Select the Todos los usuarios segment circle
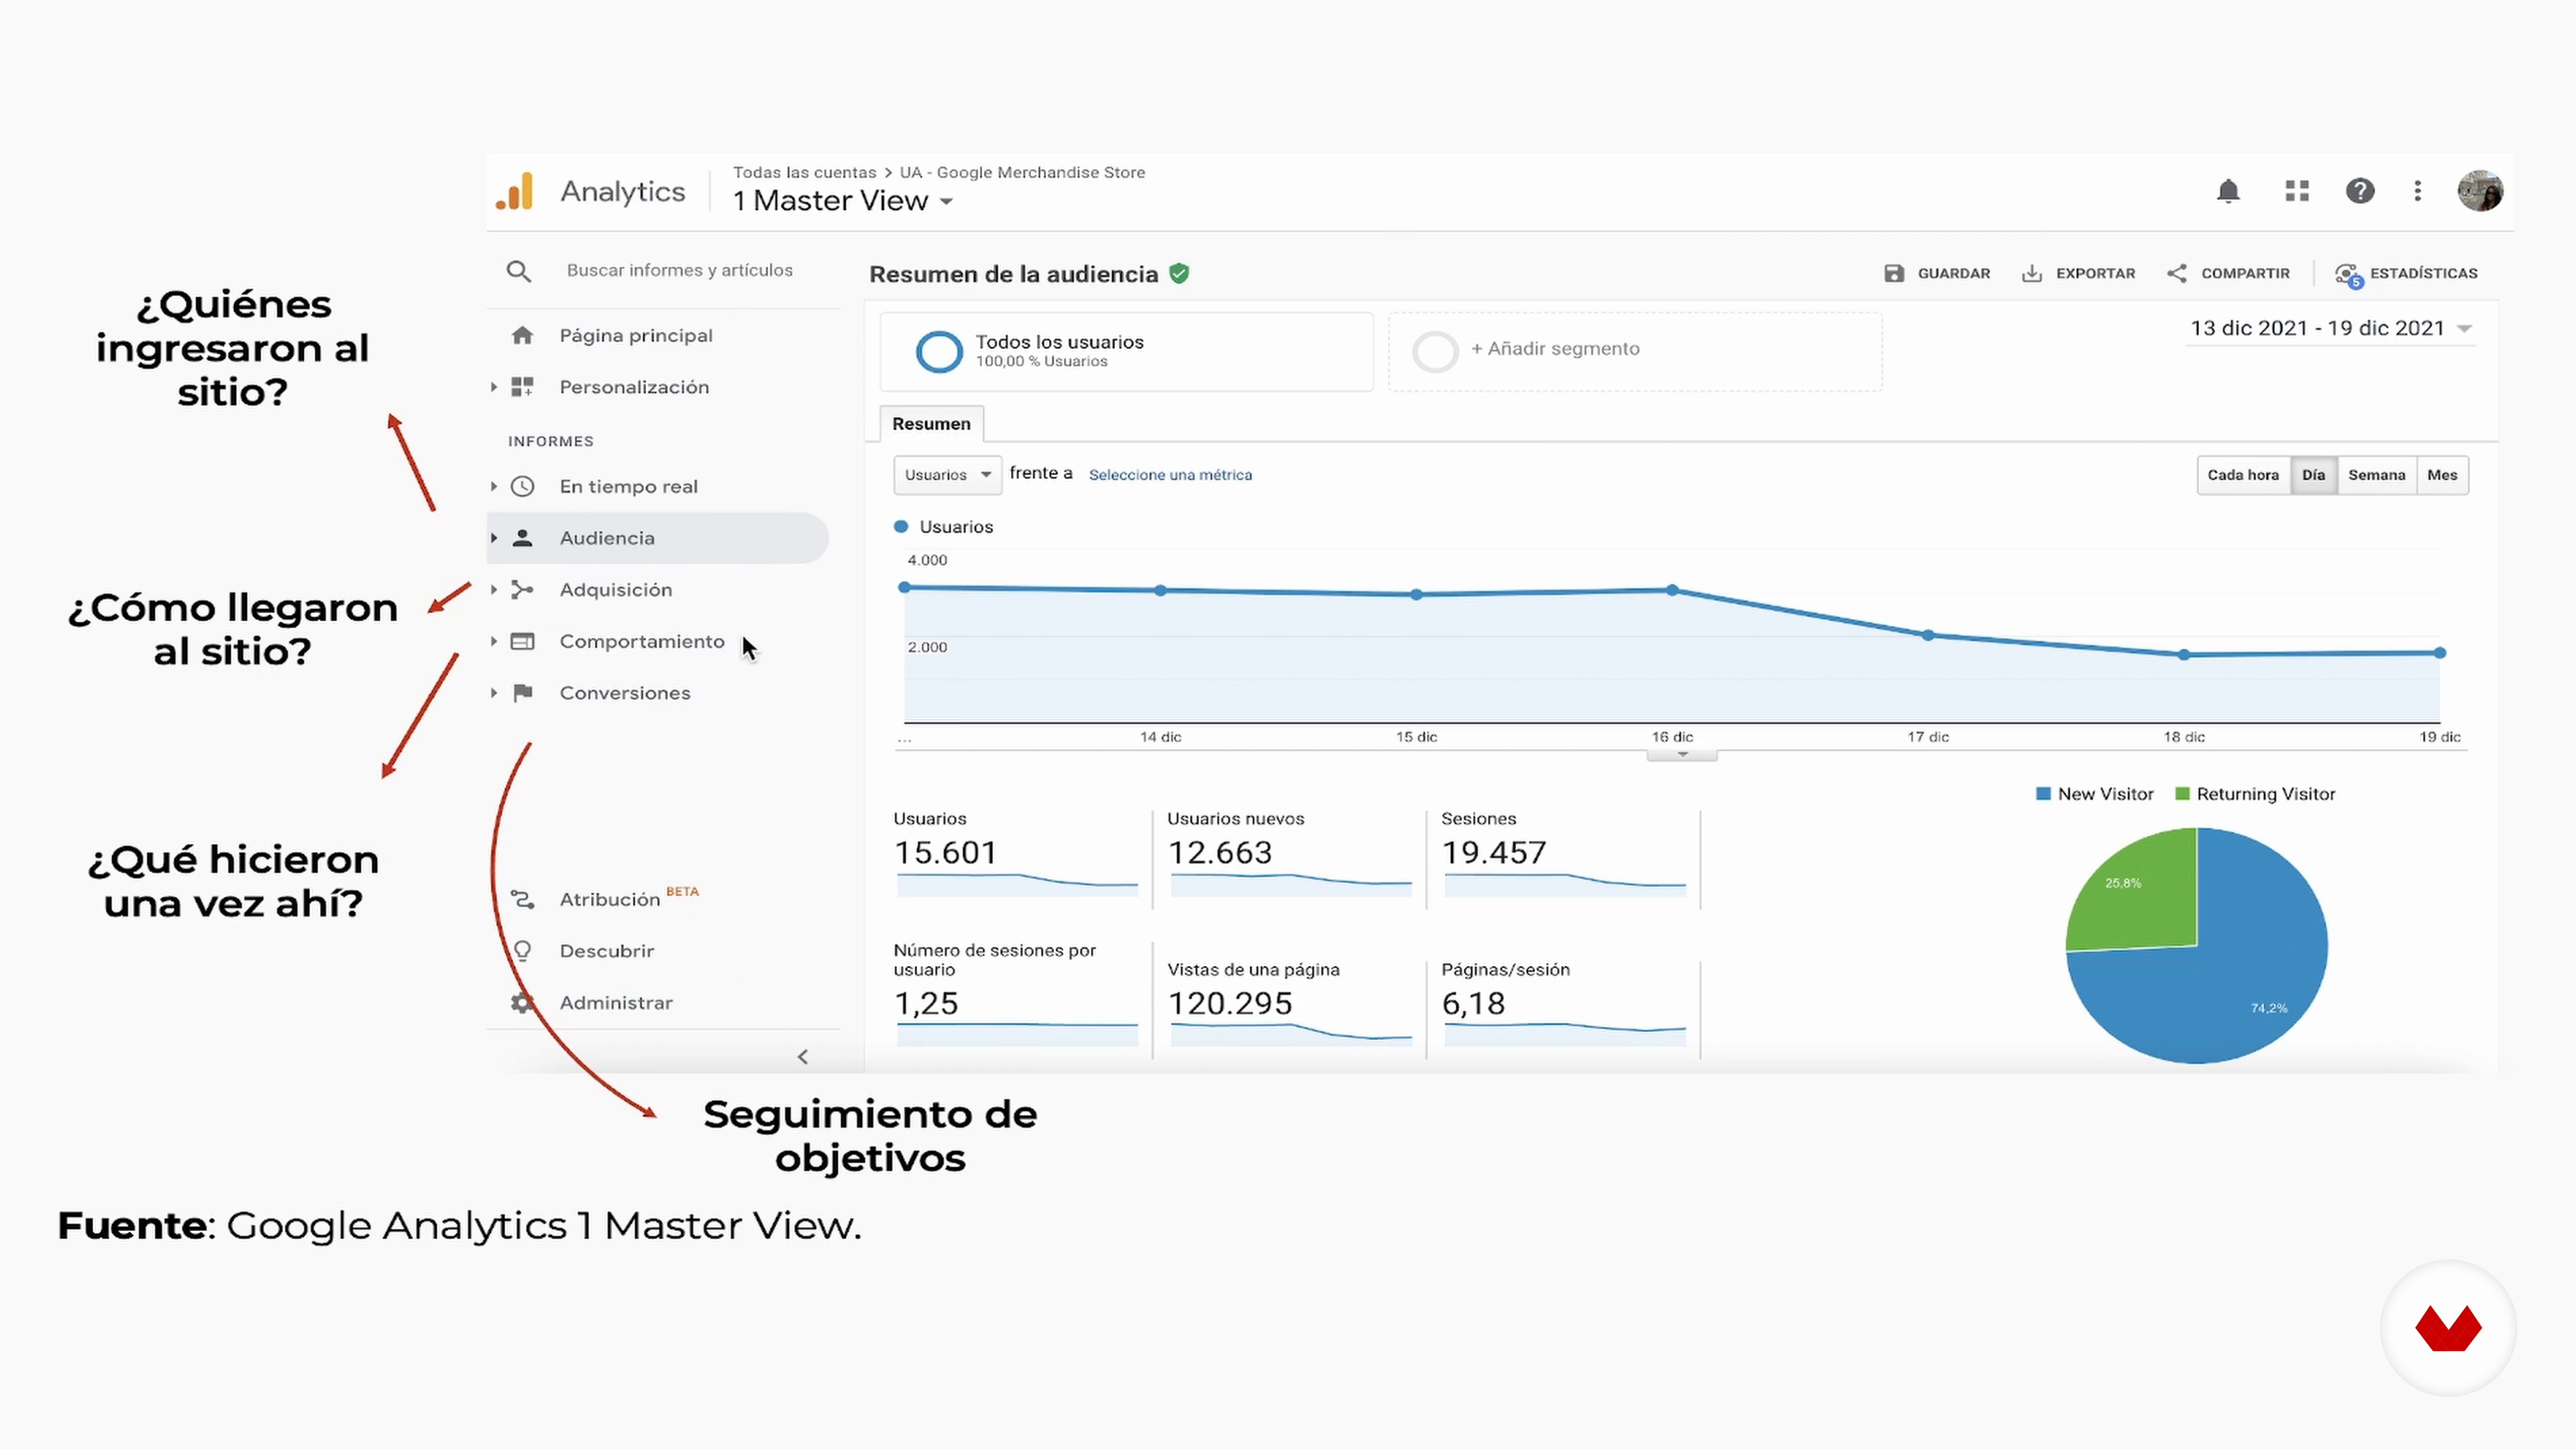The width and height of the screenshot is (2576, 1449). [939, 351]
